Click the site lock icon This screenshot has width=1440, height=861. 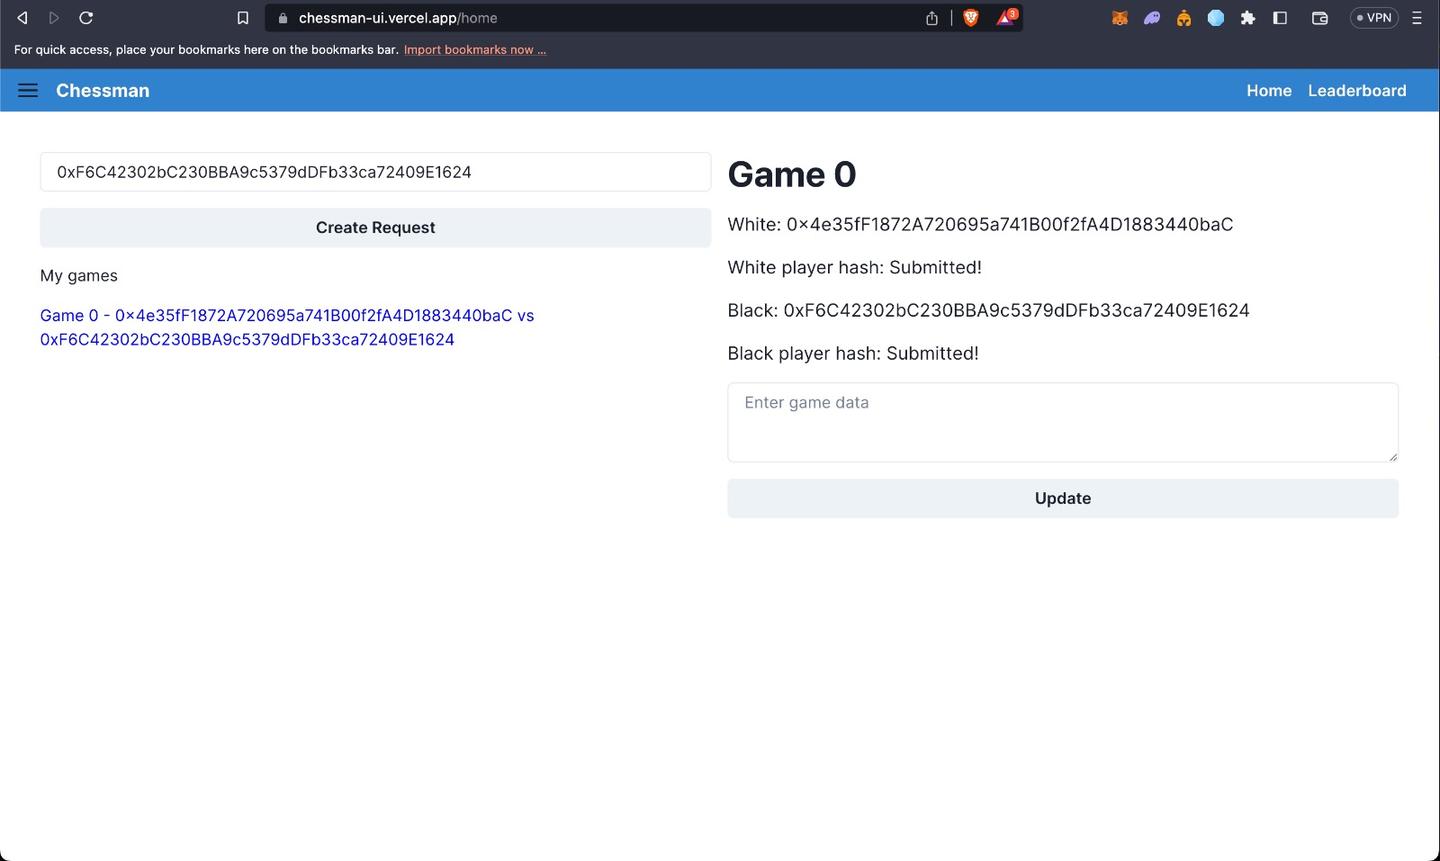(x=283, y=18)
